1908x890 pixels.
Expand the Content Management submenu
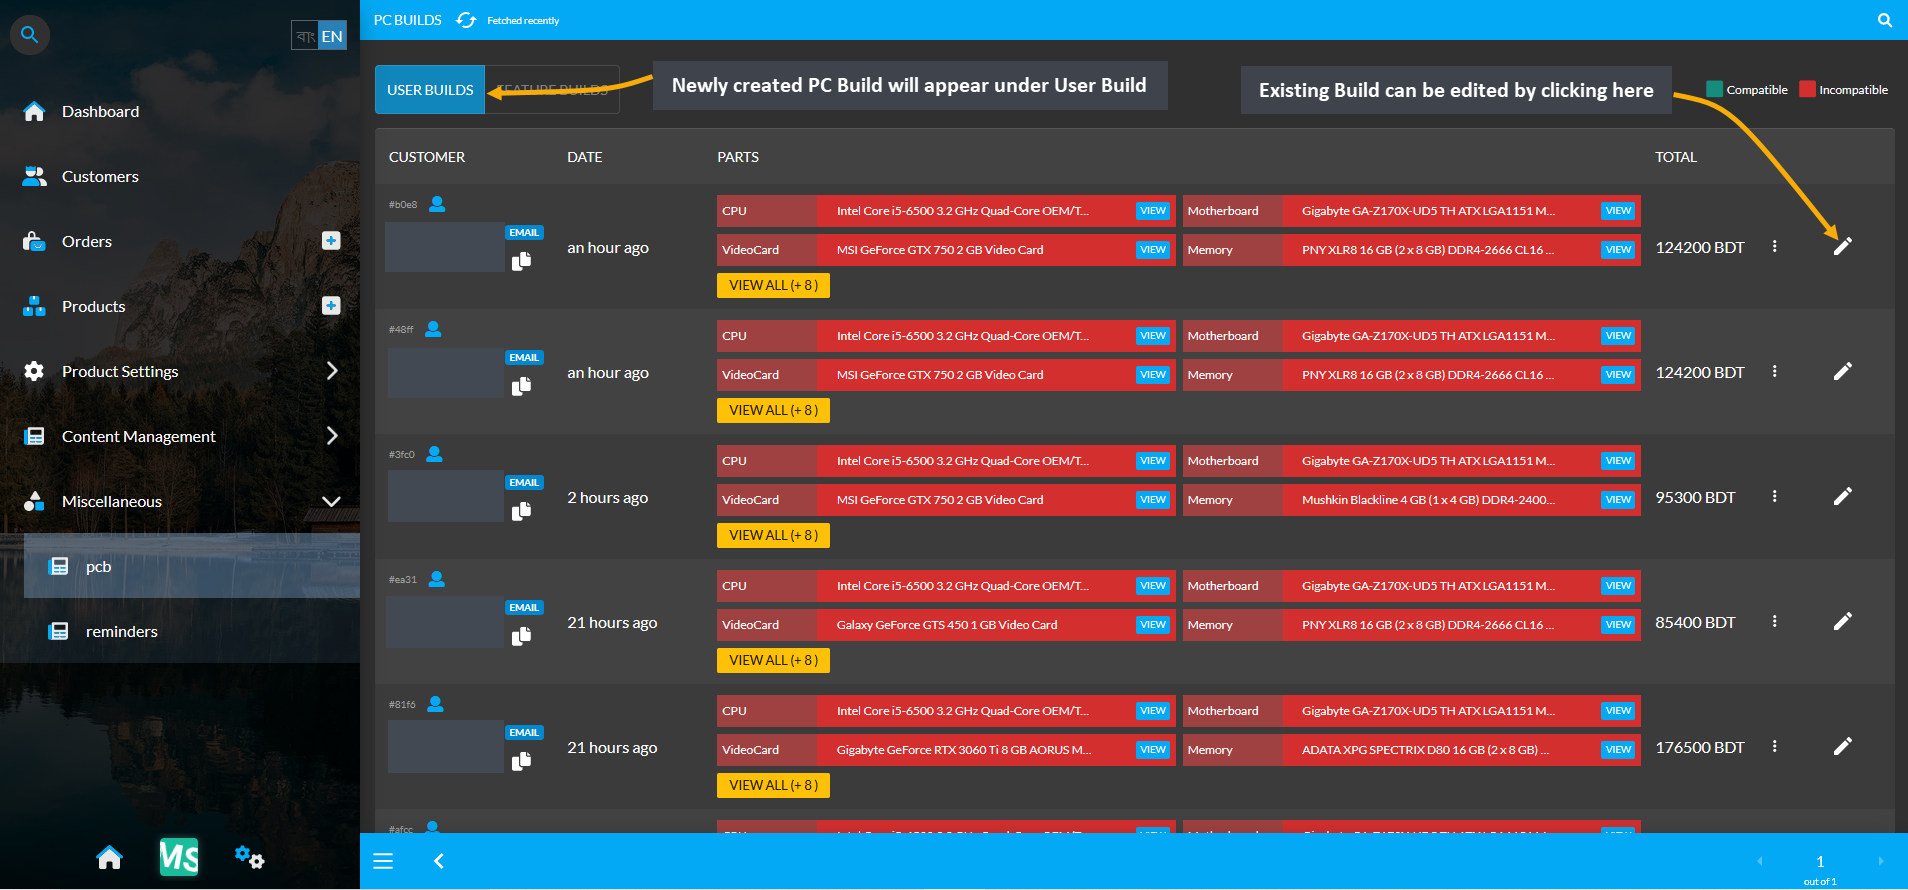tap(332, 436)
